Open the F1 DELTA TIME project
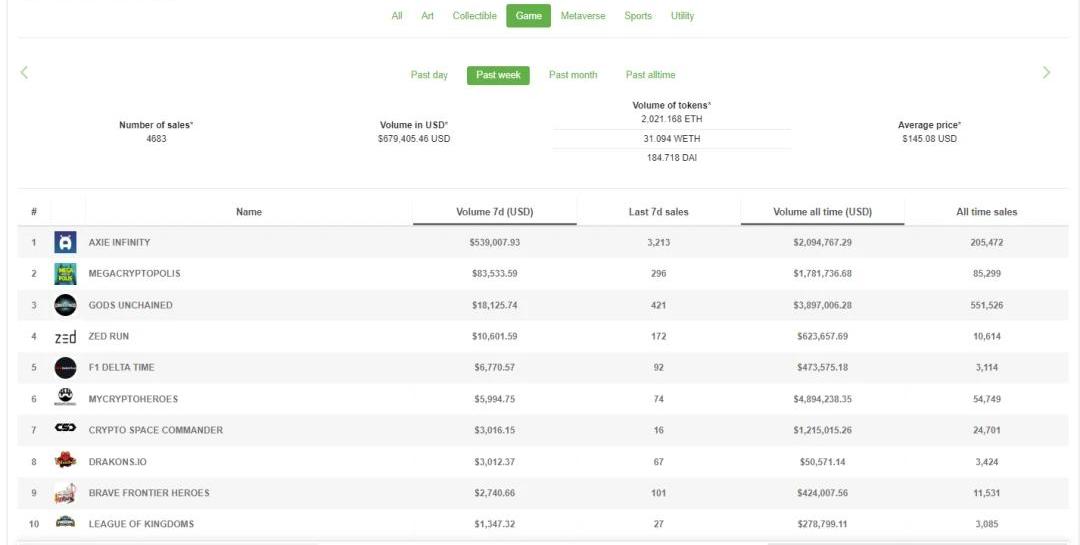Viewport: 1080px width, 545px height. click(121, 367)
